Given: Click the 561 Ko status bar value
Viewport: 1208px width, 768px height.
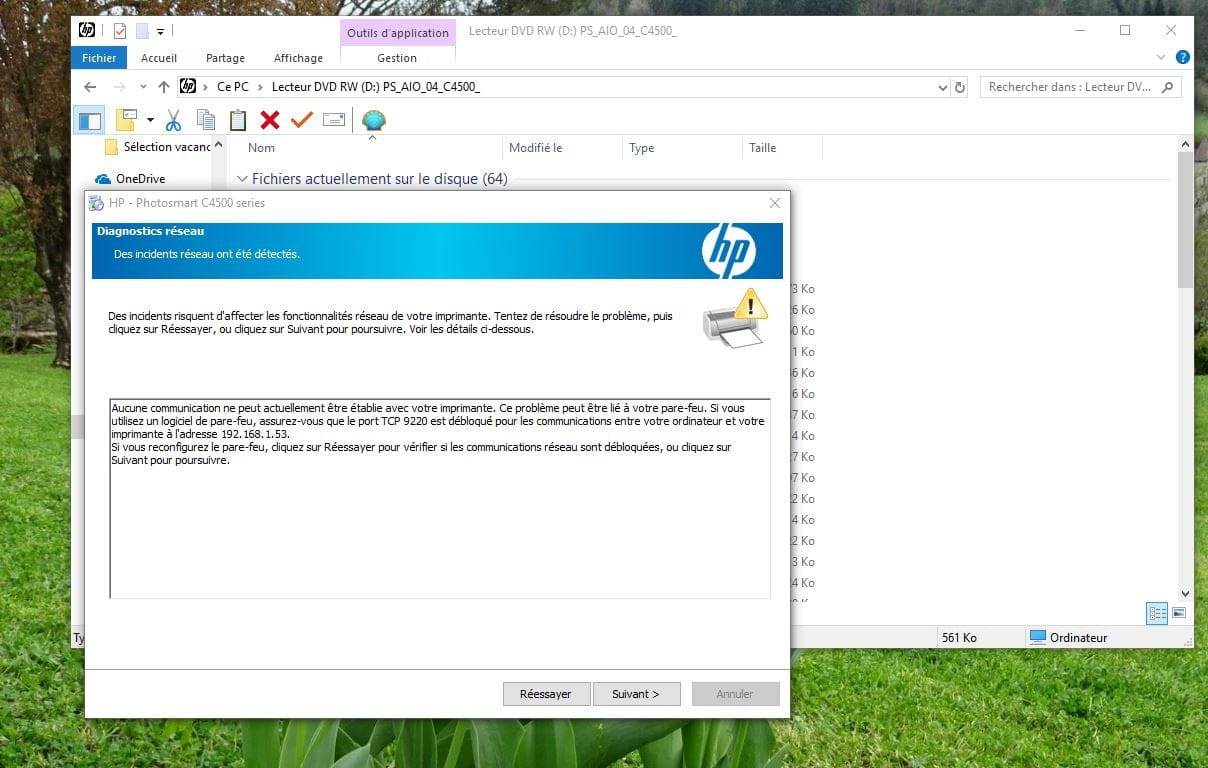Looking at the screenshot, I should (959, 637).
